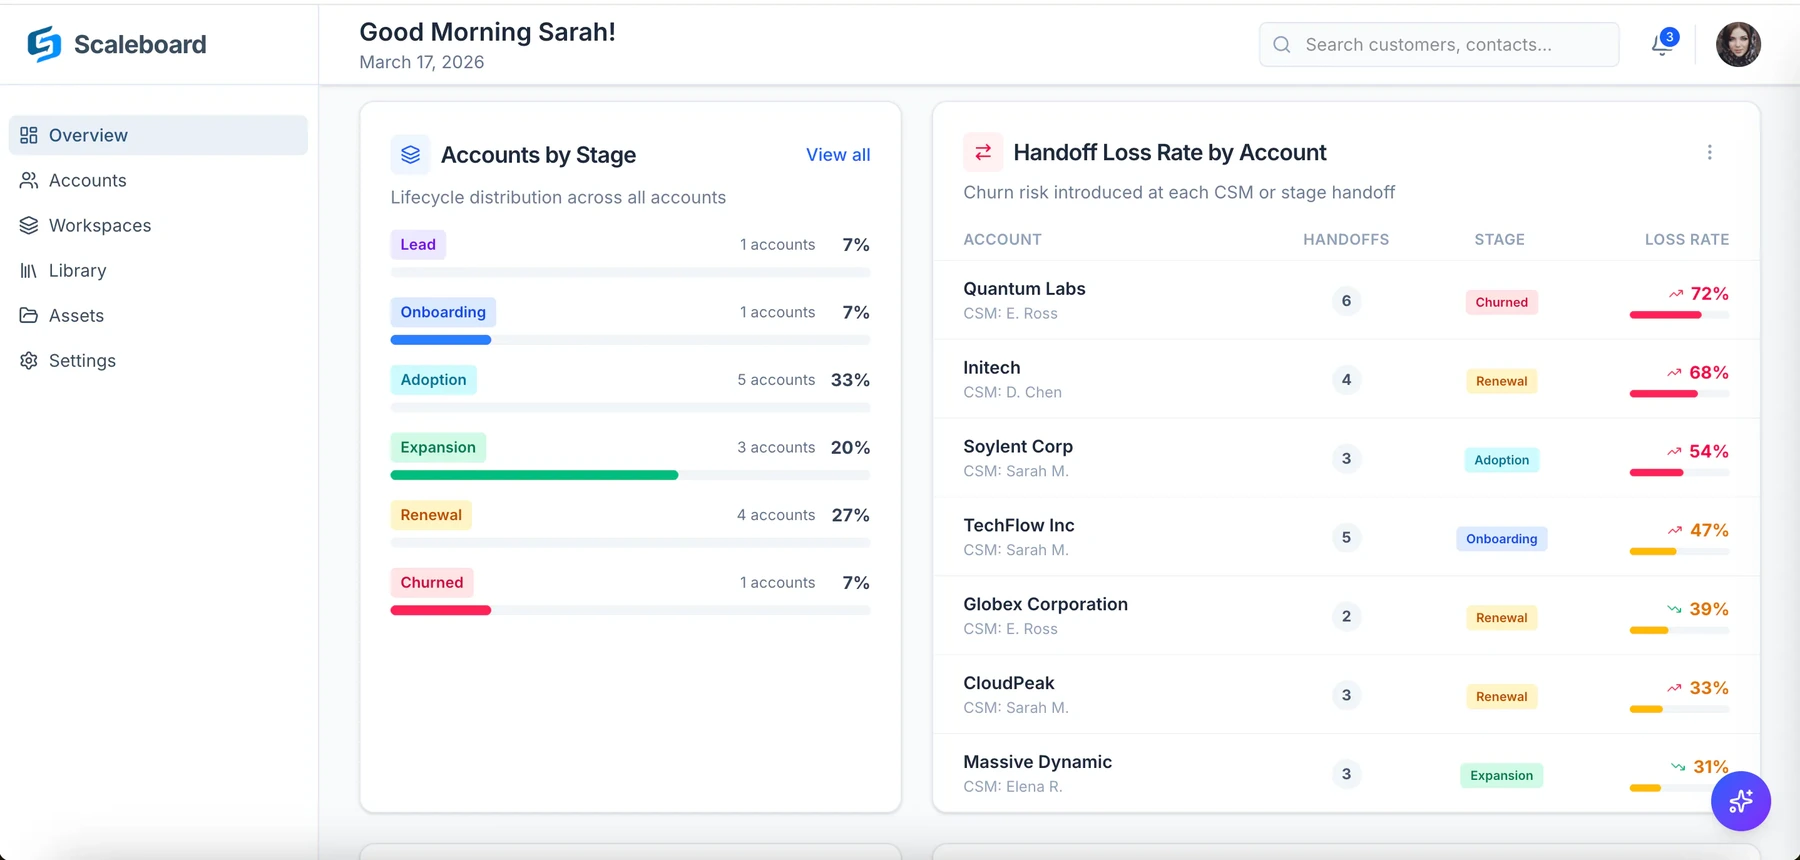Focus the Search customers, contacts field
The height and width of the screenshot is (860, 1800).
pos(1439,45)
